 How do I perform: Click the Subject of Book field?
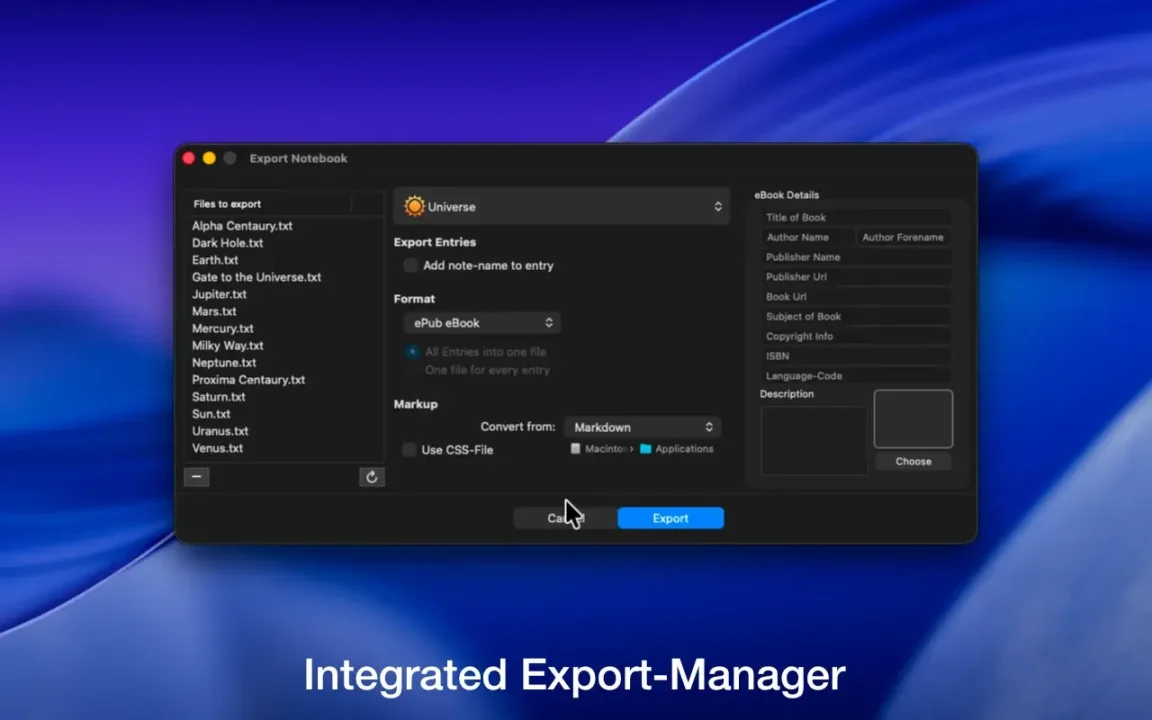click(856, 317)
